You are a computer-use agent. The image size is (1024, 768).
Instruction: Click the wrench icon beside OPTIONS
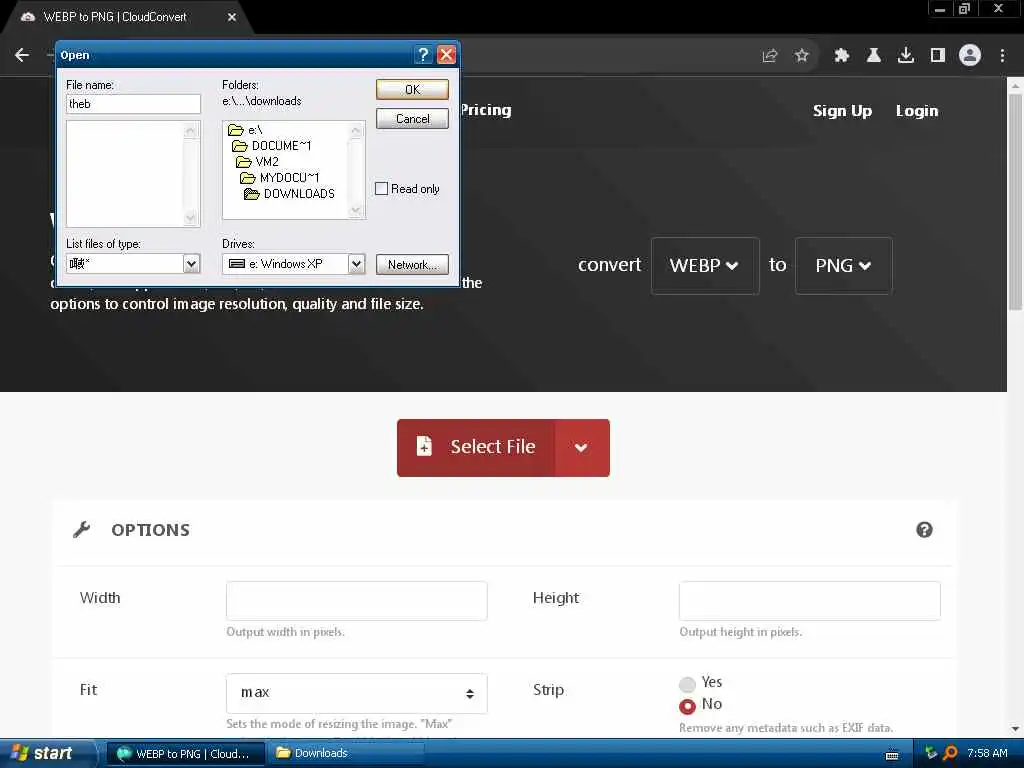click(x=82, y=530)
